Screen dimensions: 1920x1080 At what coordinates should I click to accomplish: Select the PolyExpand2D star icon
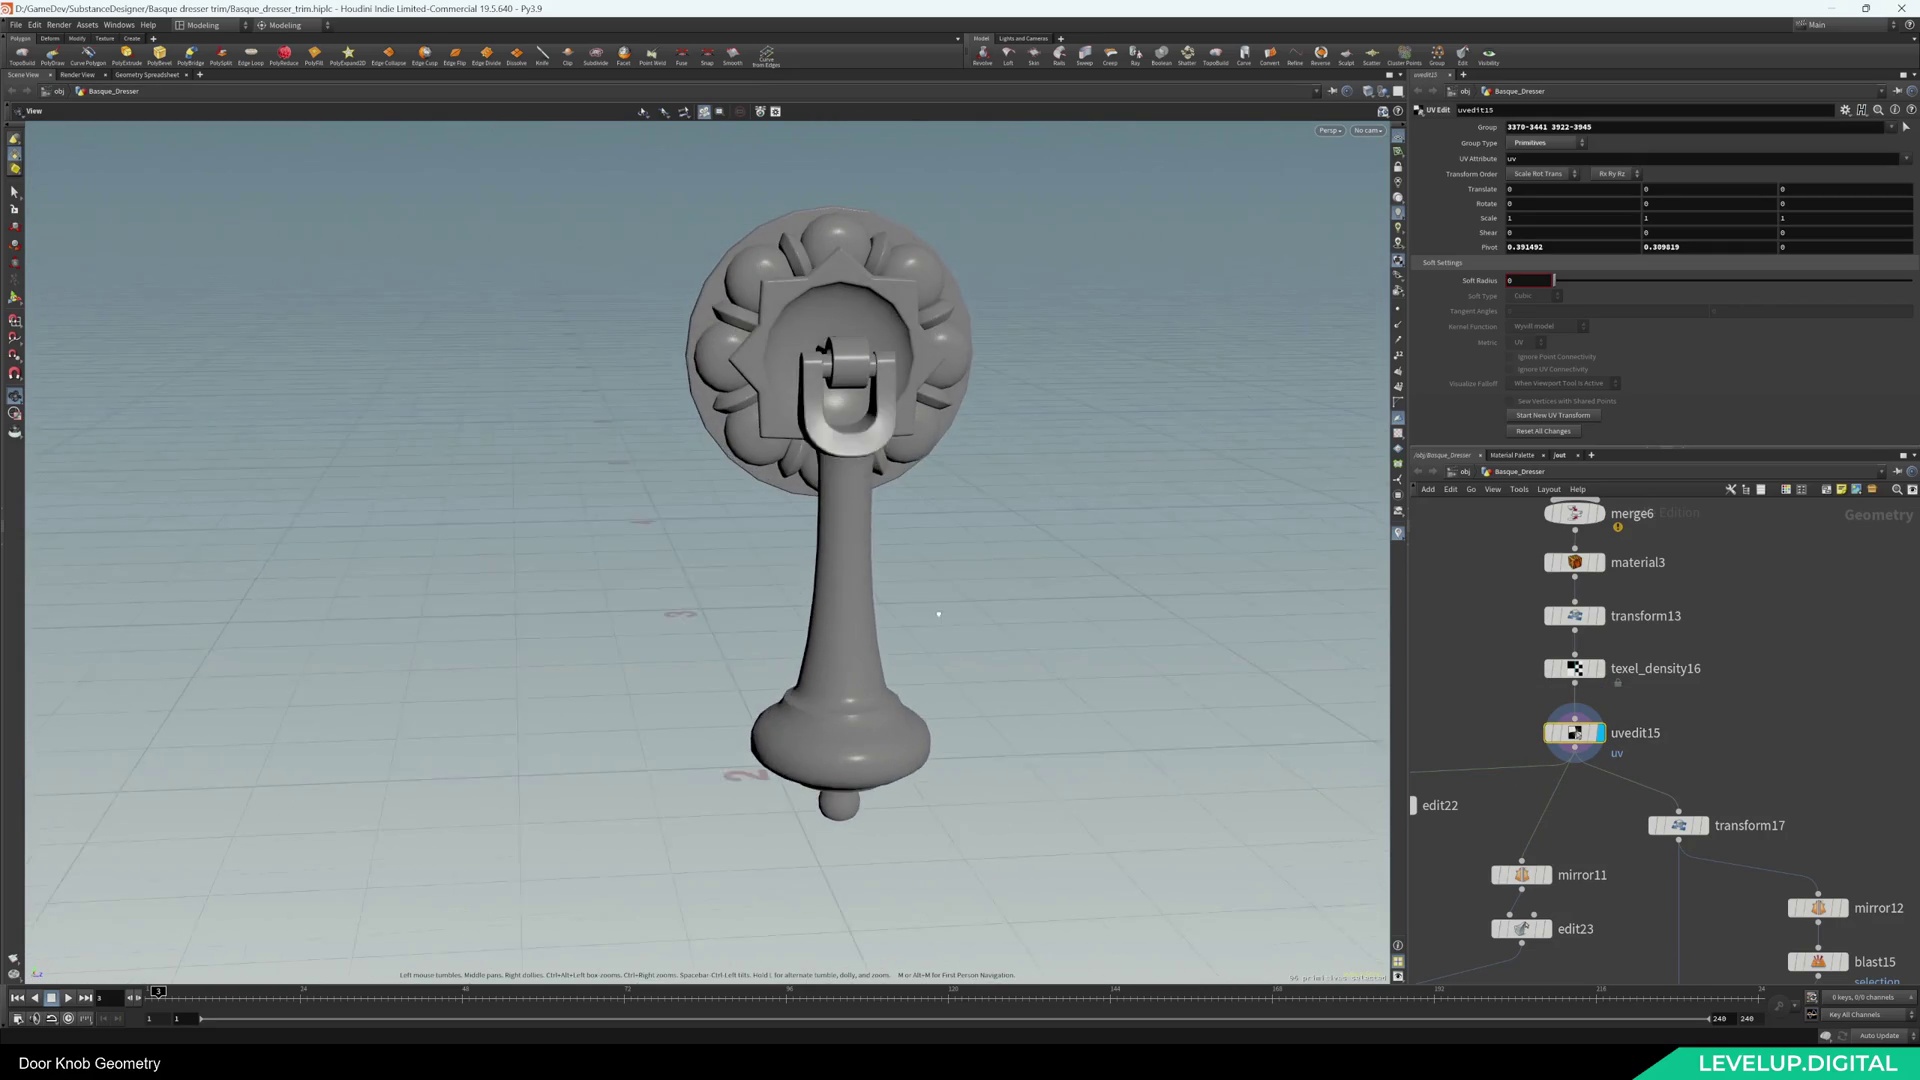(348, 55)
